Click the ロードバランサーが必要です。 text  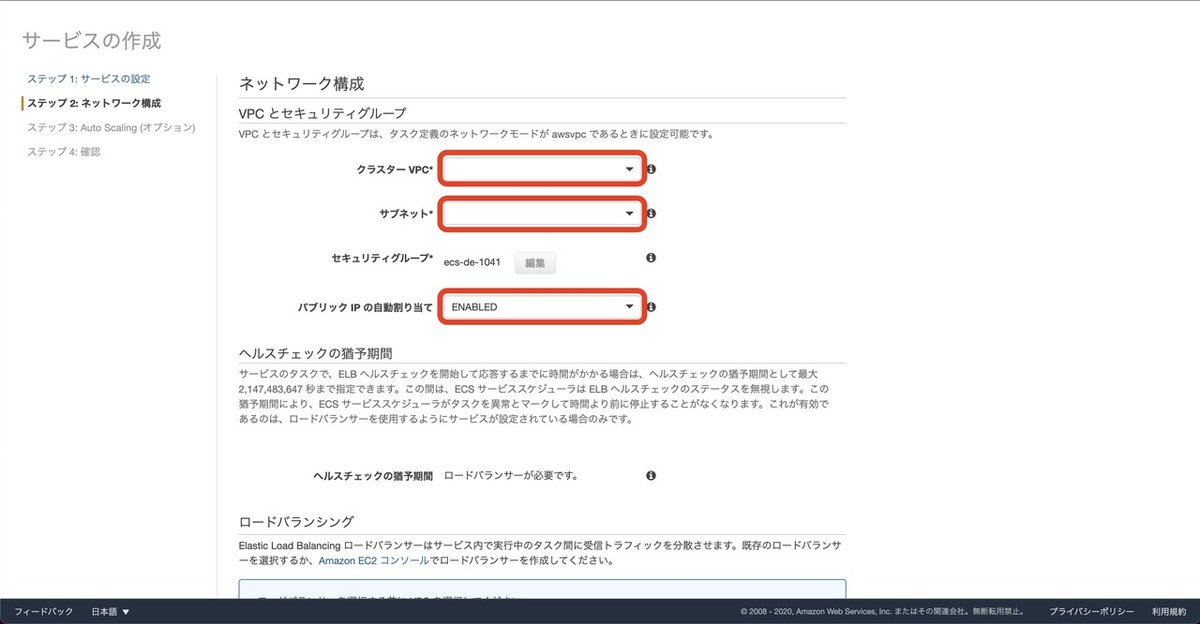pos(511,476)
